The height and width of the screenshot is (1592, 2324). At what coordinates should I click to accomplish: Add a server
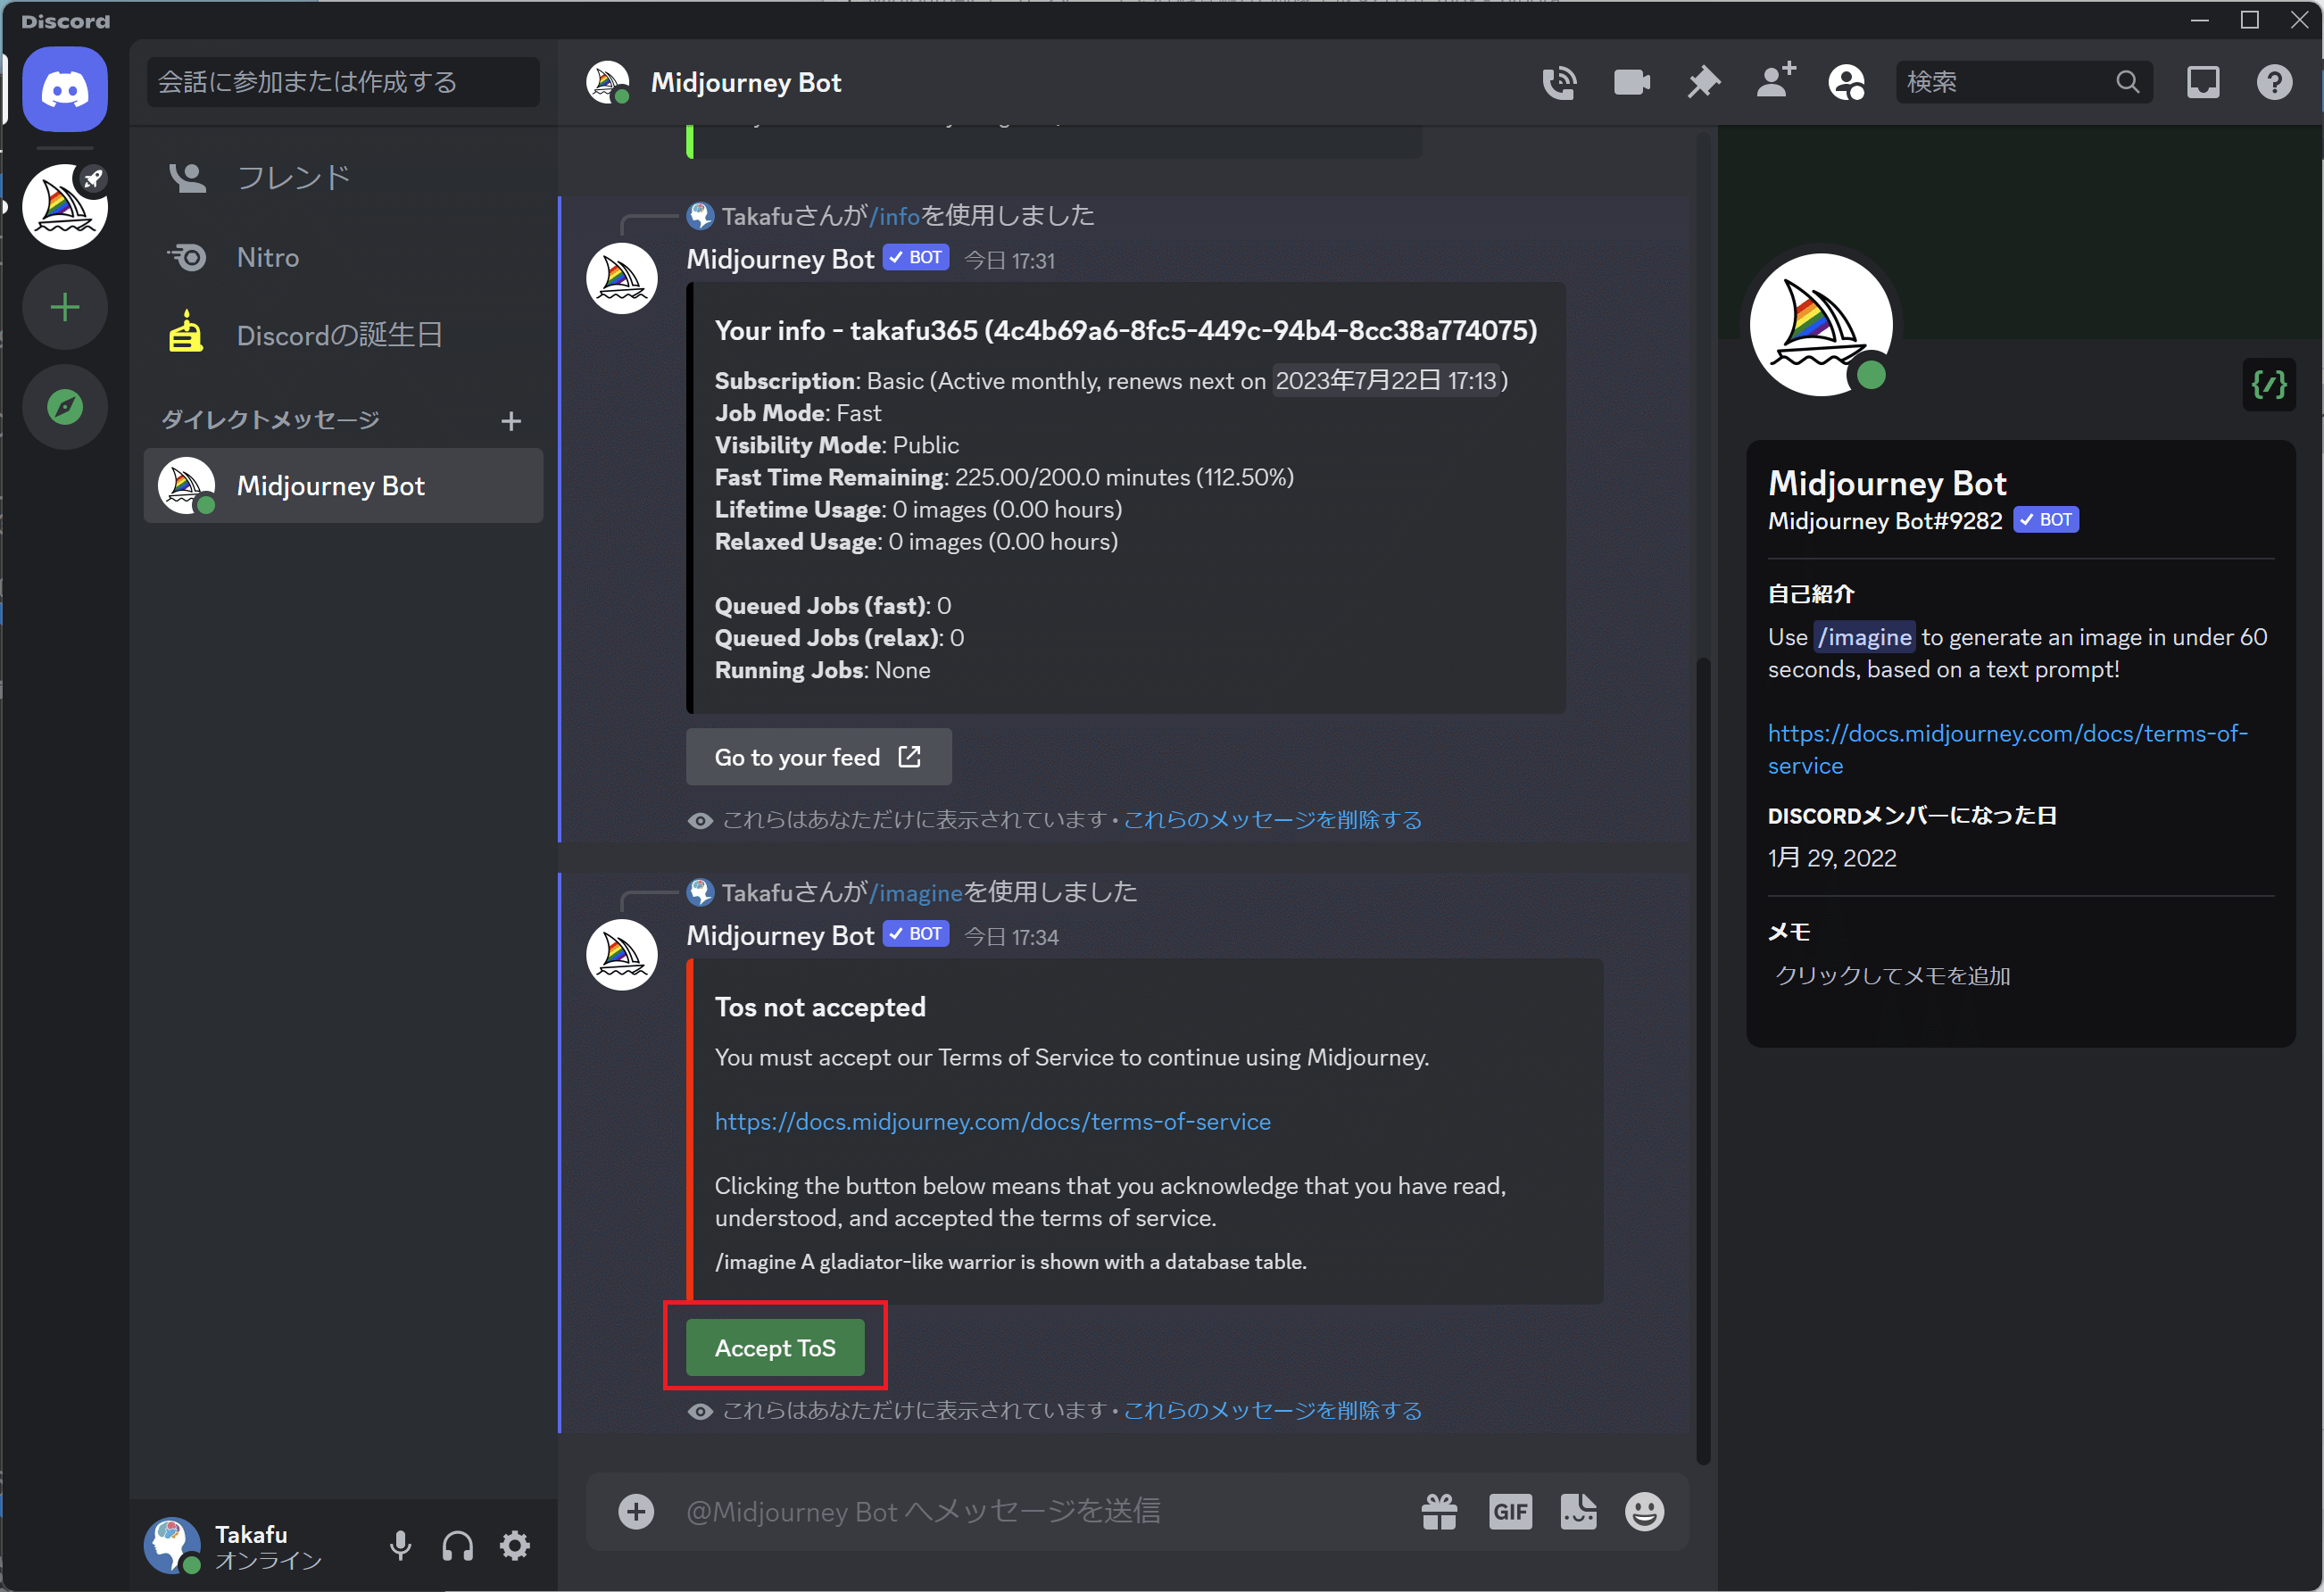(65, 307)
